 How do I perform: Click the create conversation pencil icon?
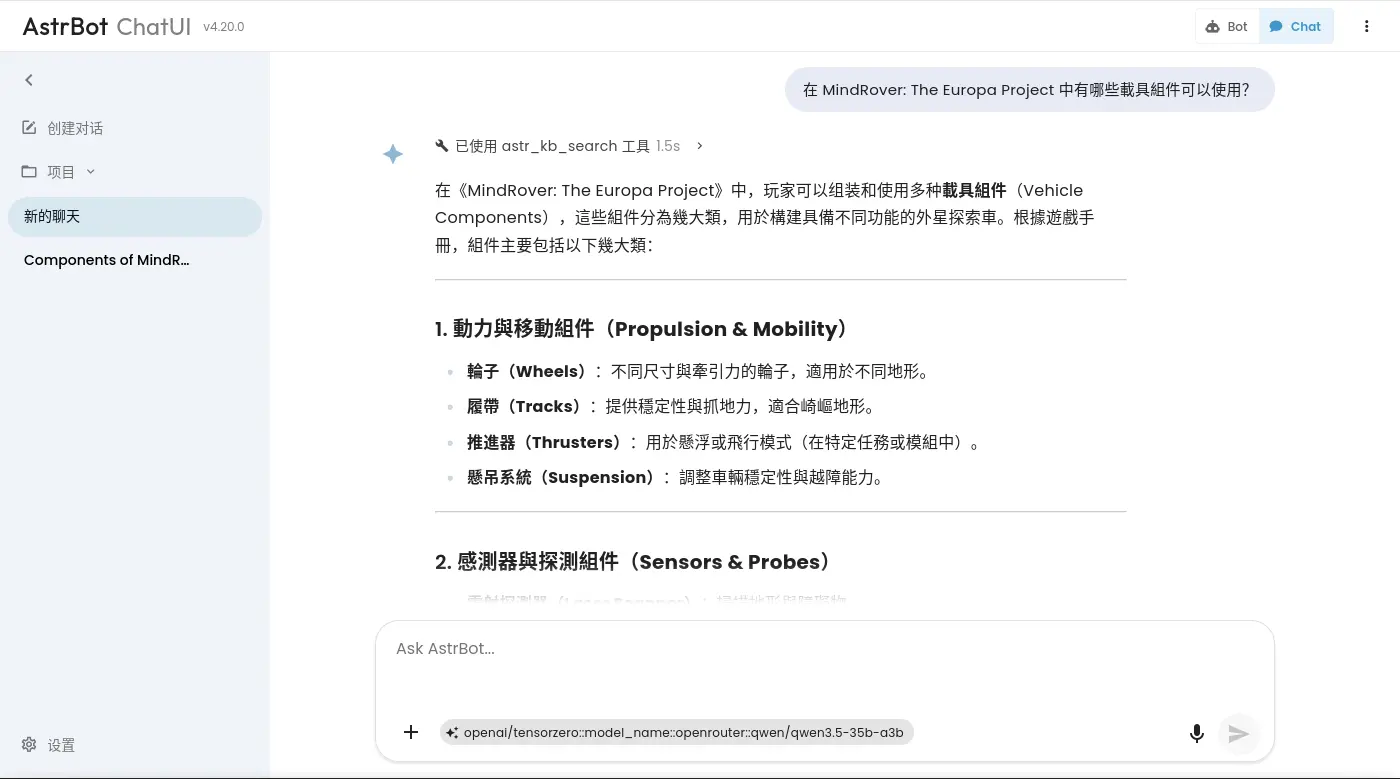click(x=29, y=128)
